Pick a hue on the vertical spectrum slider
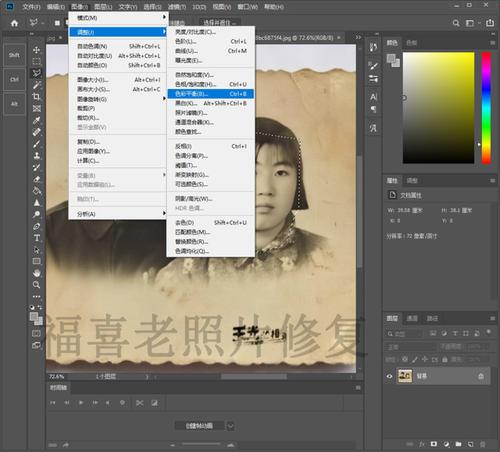 coord(486,108)
